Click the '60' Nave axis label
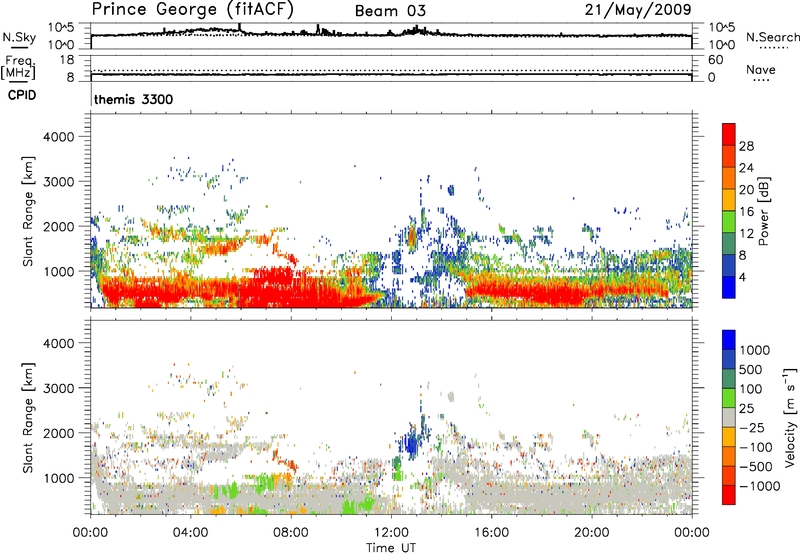Image resolution: width=800 pixels, height=554 pixels. [715, 60]
